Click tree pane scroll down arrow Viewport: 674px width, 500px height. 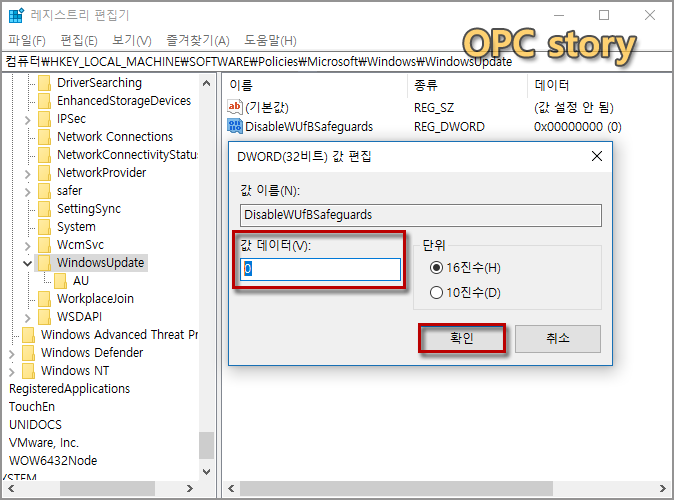click(206, 472)
